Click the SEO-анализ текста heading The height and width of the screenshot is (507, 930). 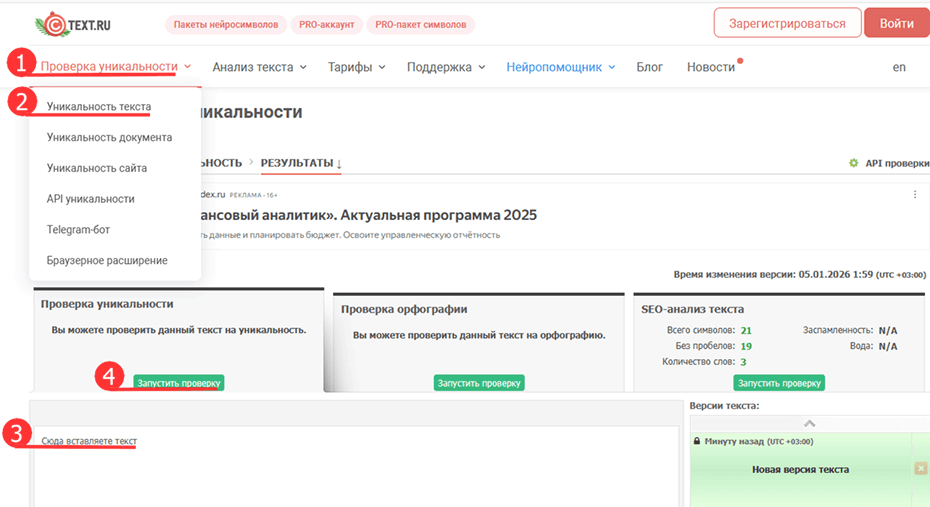coord(692,310)
